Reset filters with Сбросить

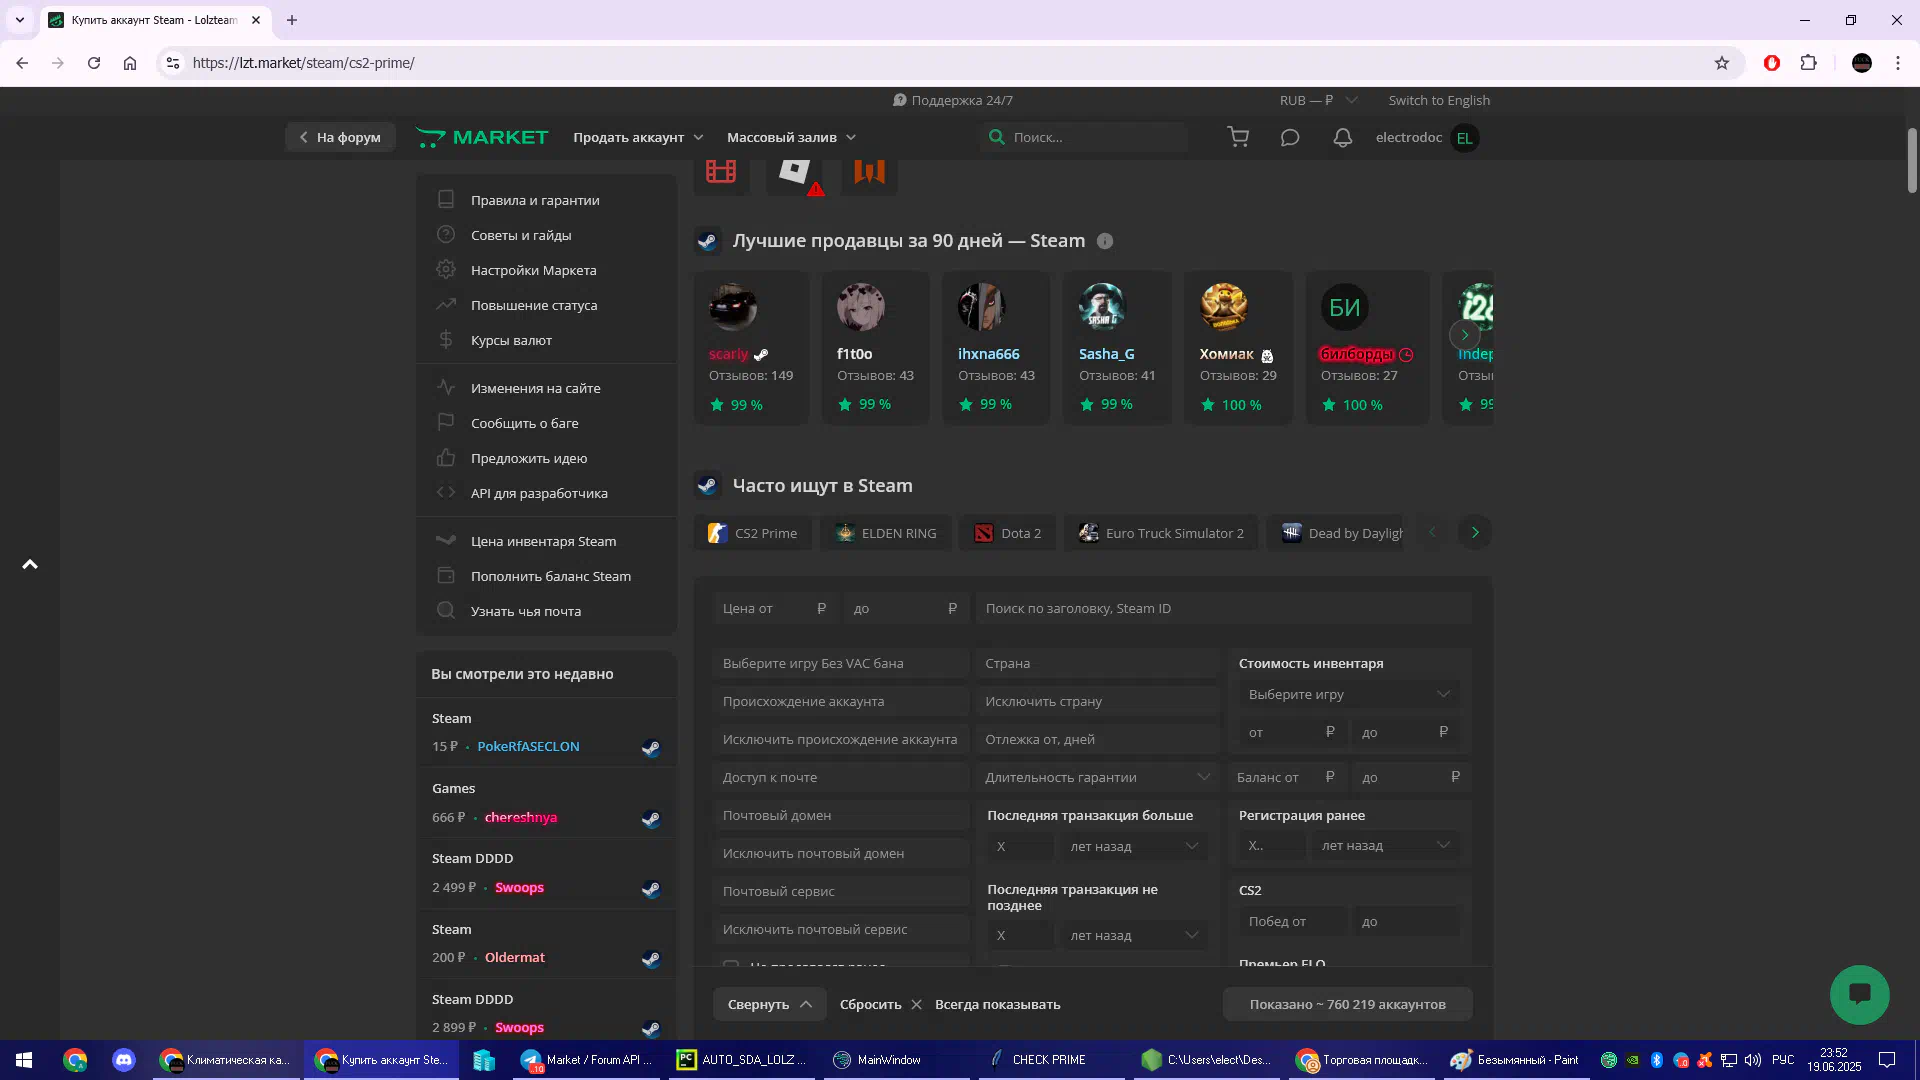(880, 1004)
